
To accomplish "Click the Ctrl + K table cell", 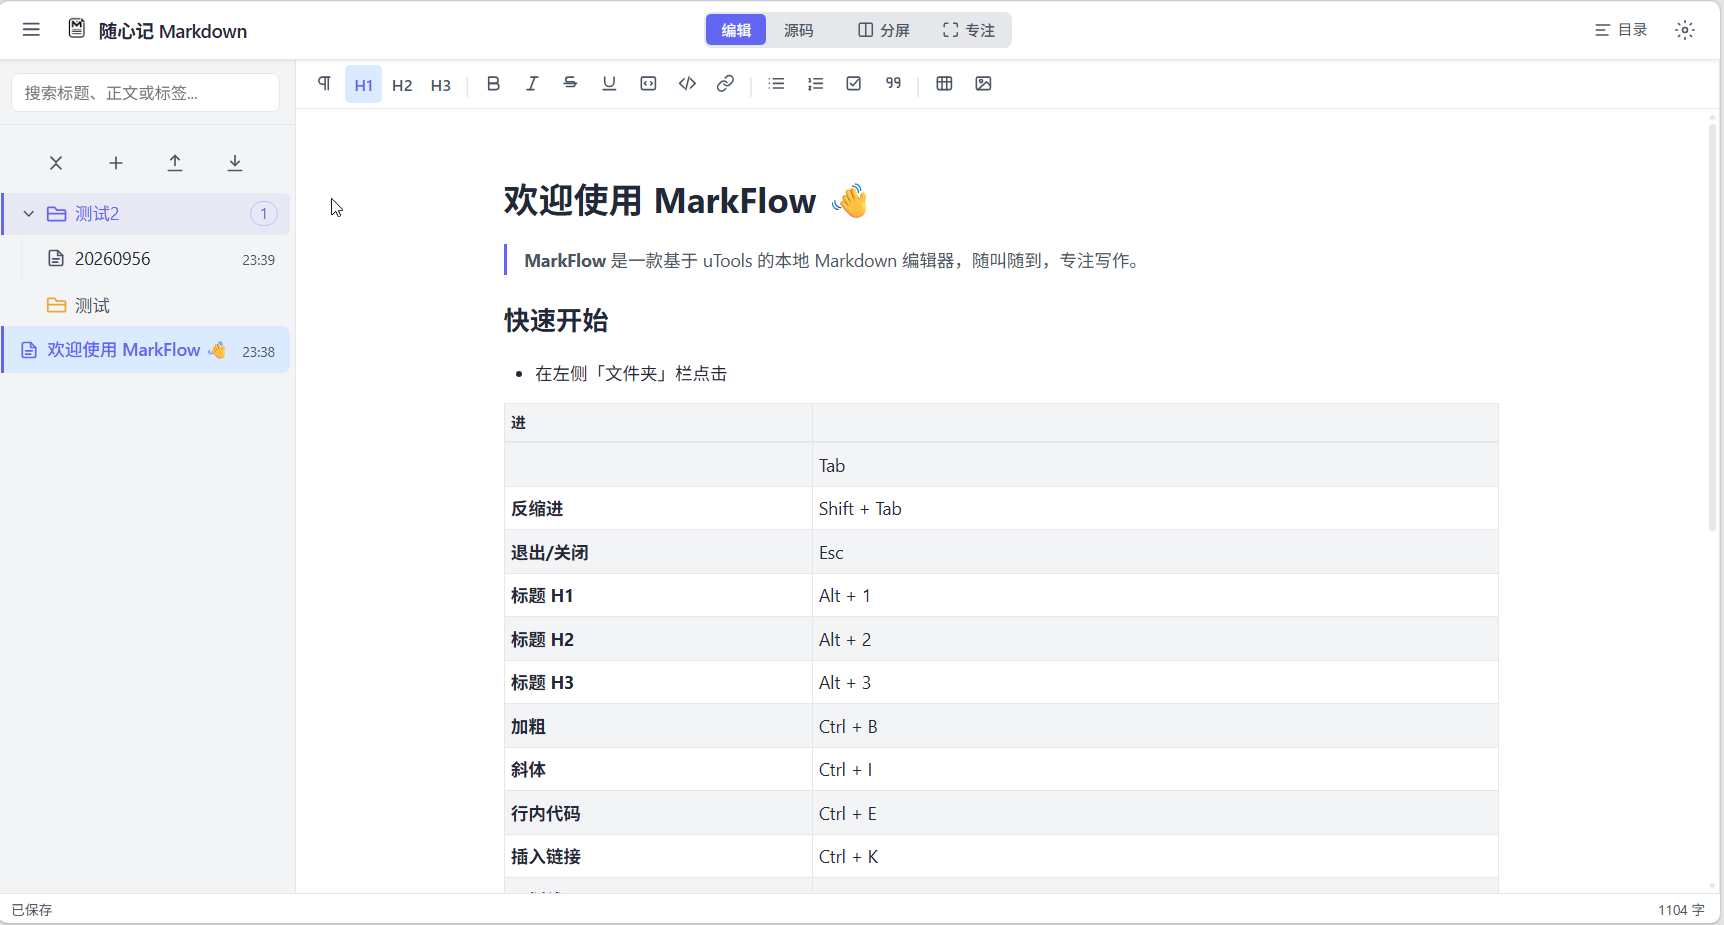I will [1155, 857].
